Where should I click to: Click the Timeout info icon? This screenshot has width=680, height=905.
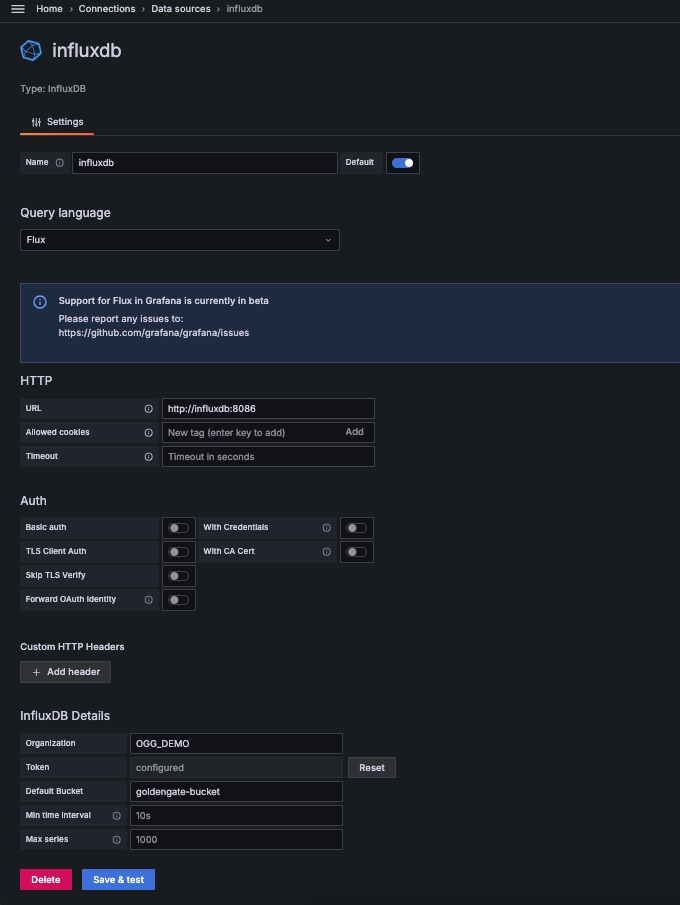pyautogui.click(x=149, y=457)
